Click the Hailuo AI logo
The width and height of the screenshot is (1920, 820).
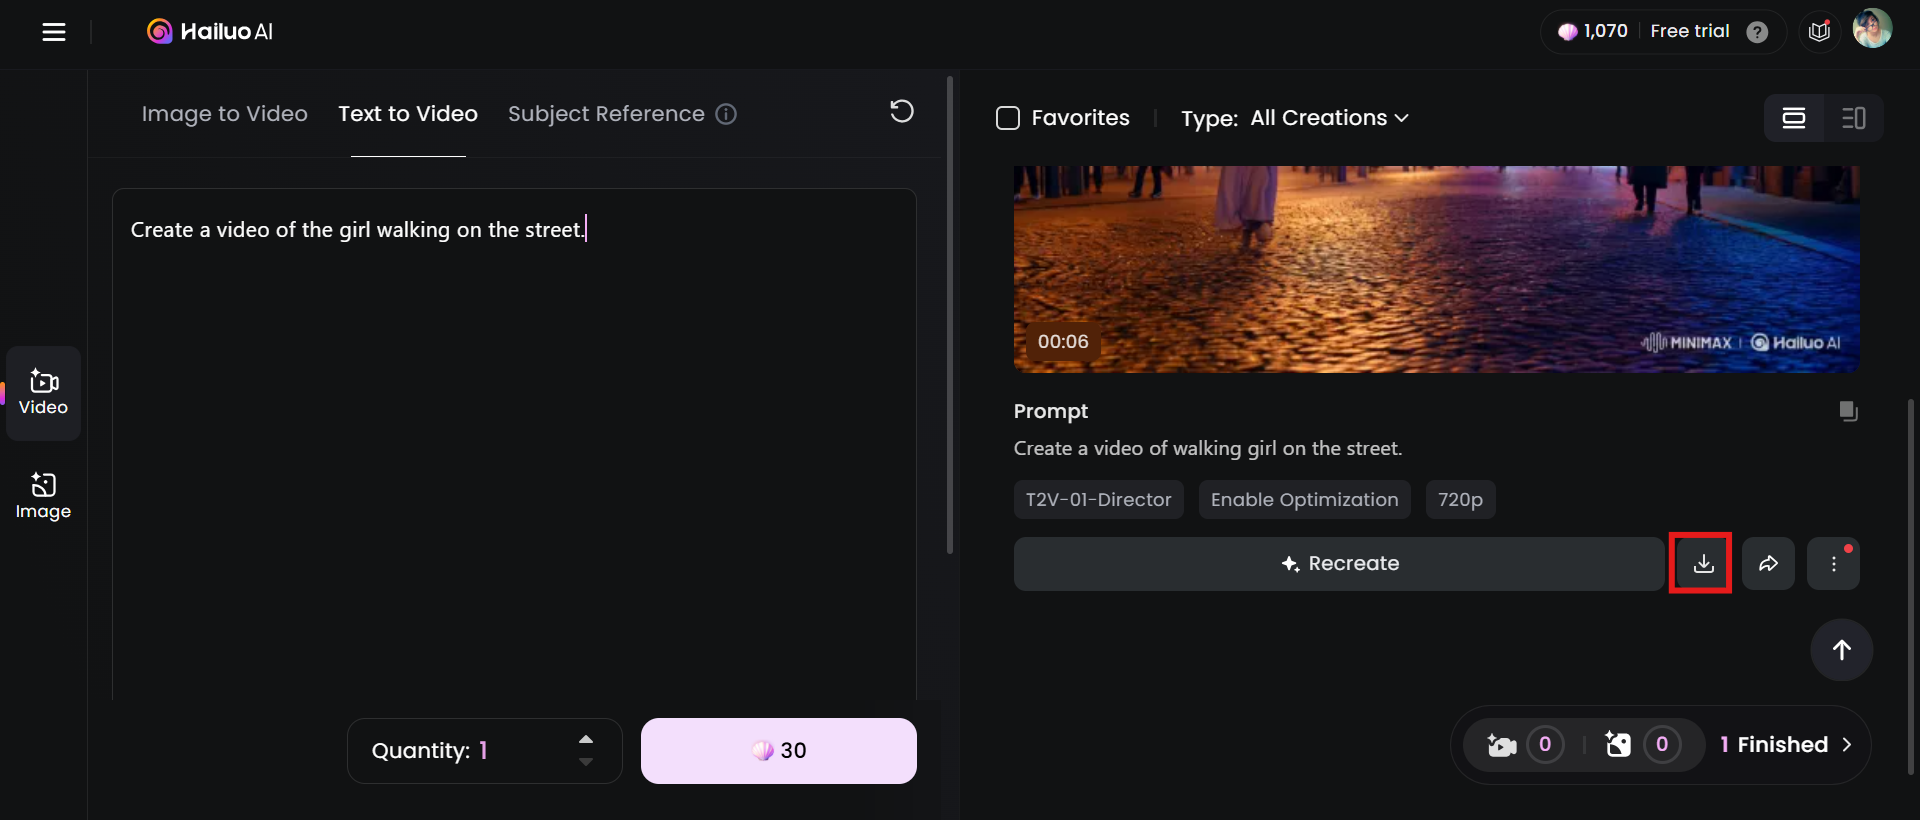[x=210, y=32]
